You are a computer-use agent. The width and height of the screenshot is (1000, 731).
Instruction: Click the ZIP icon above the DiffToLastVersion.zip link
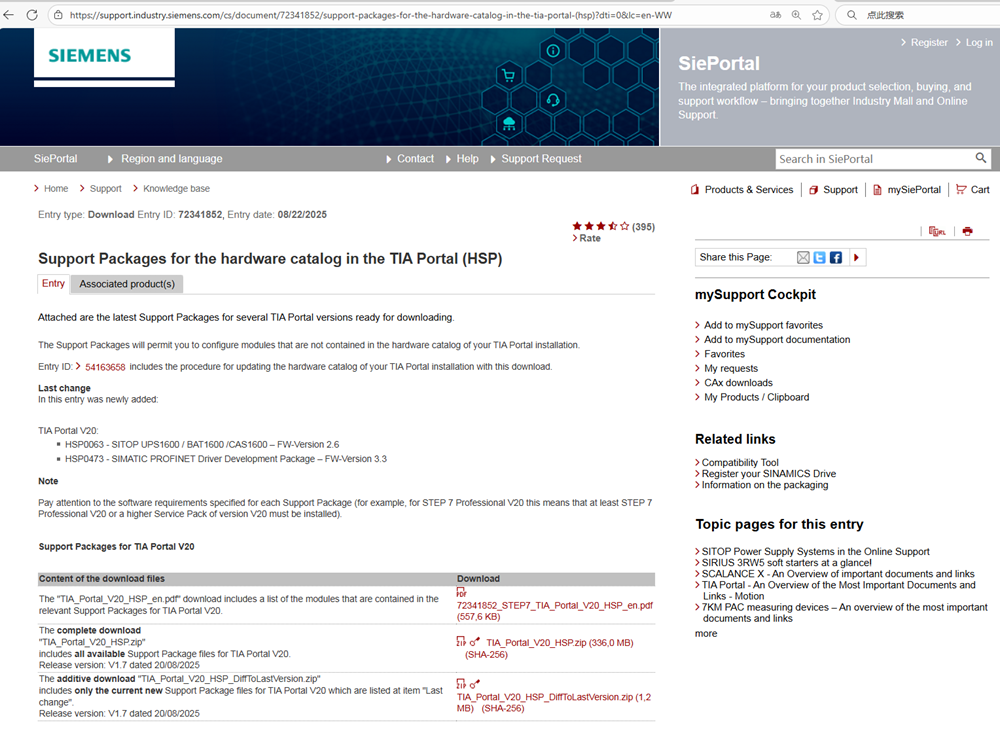pos(461,684)
